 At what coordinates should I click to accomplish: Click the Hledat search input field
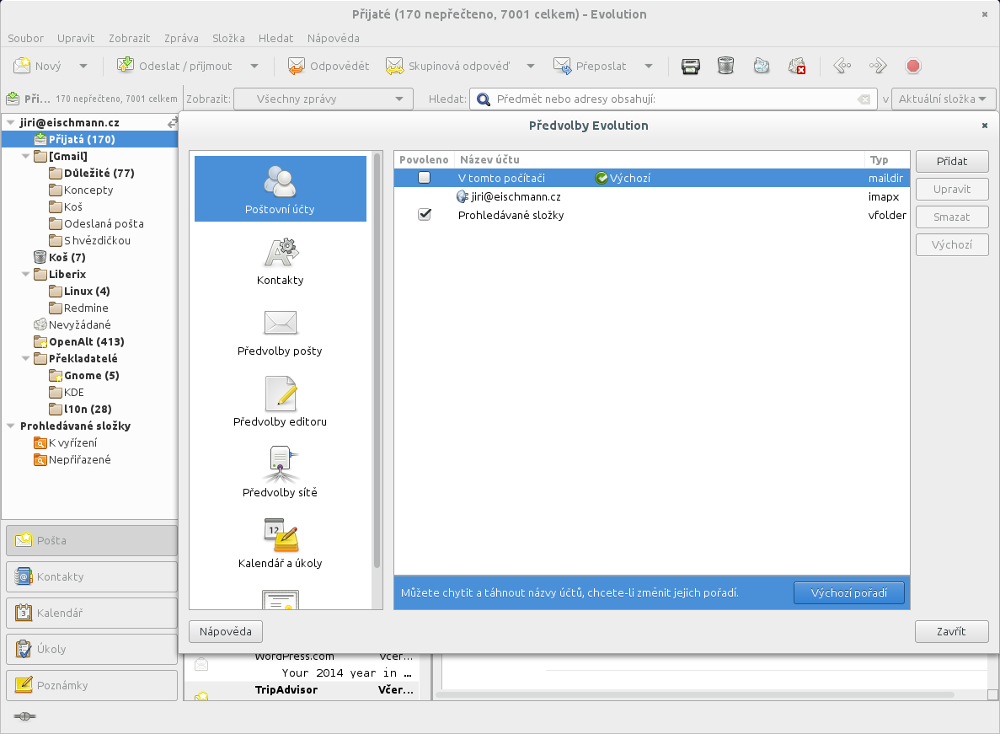coord(672,99)
